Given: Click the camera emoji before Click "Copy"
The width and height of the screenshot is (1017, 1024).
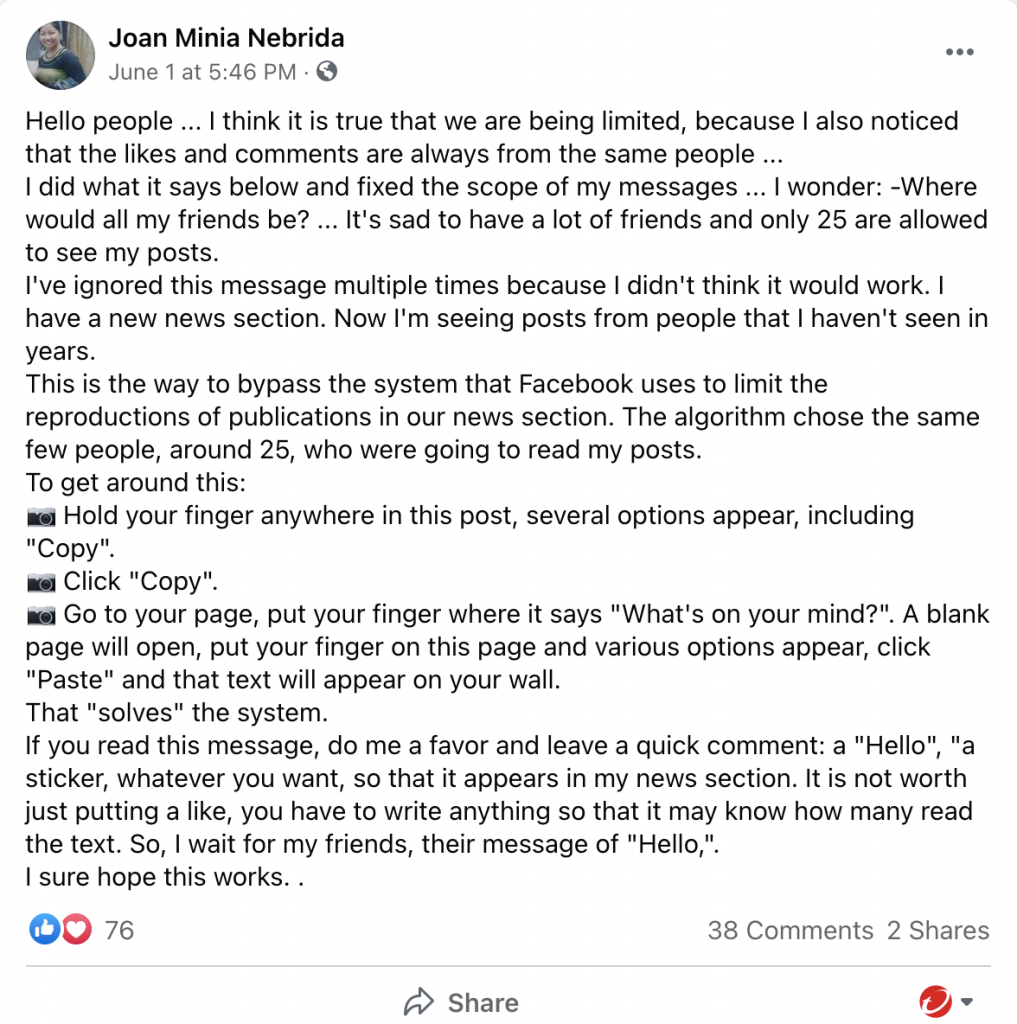Looking at the screenshot, I should 41,582.
